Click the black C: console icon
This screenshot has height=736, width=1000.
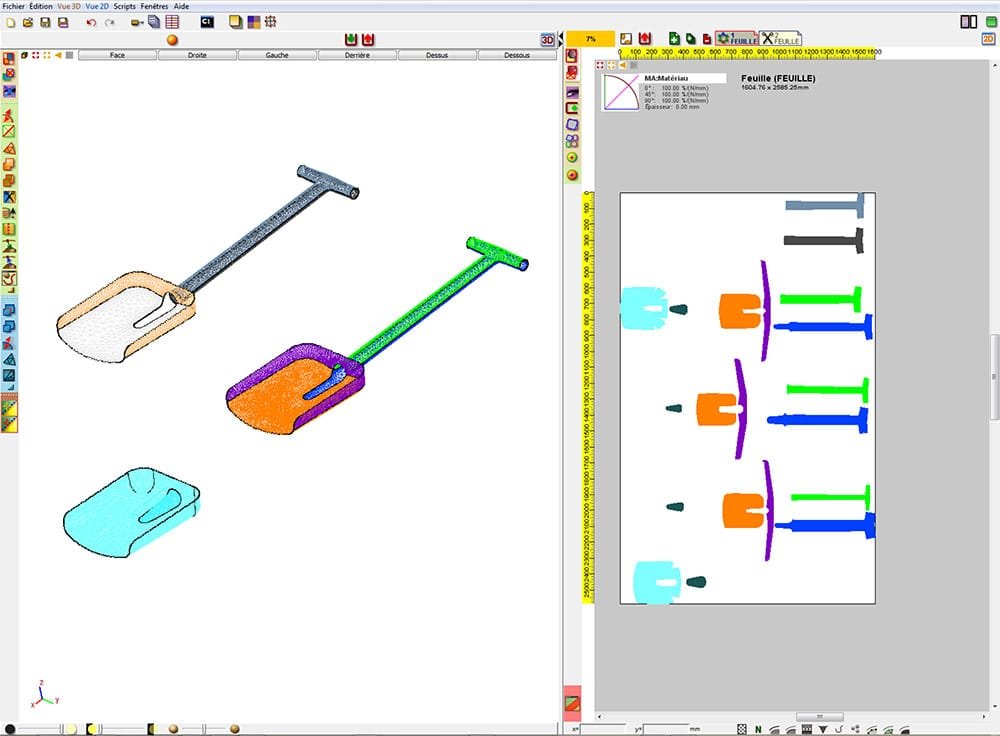[x=207, y=21]
